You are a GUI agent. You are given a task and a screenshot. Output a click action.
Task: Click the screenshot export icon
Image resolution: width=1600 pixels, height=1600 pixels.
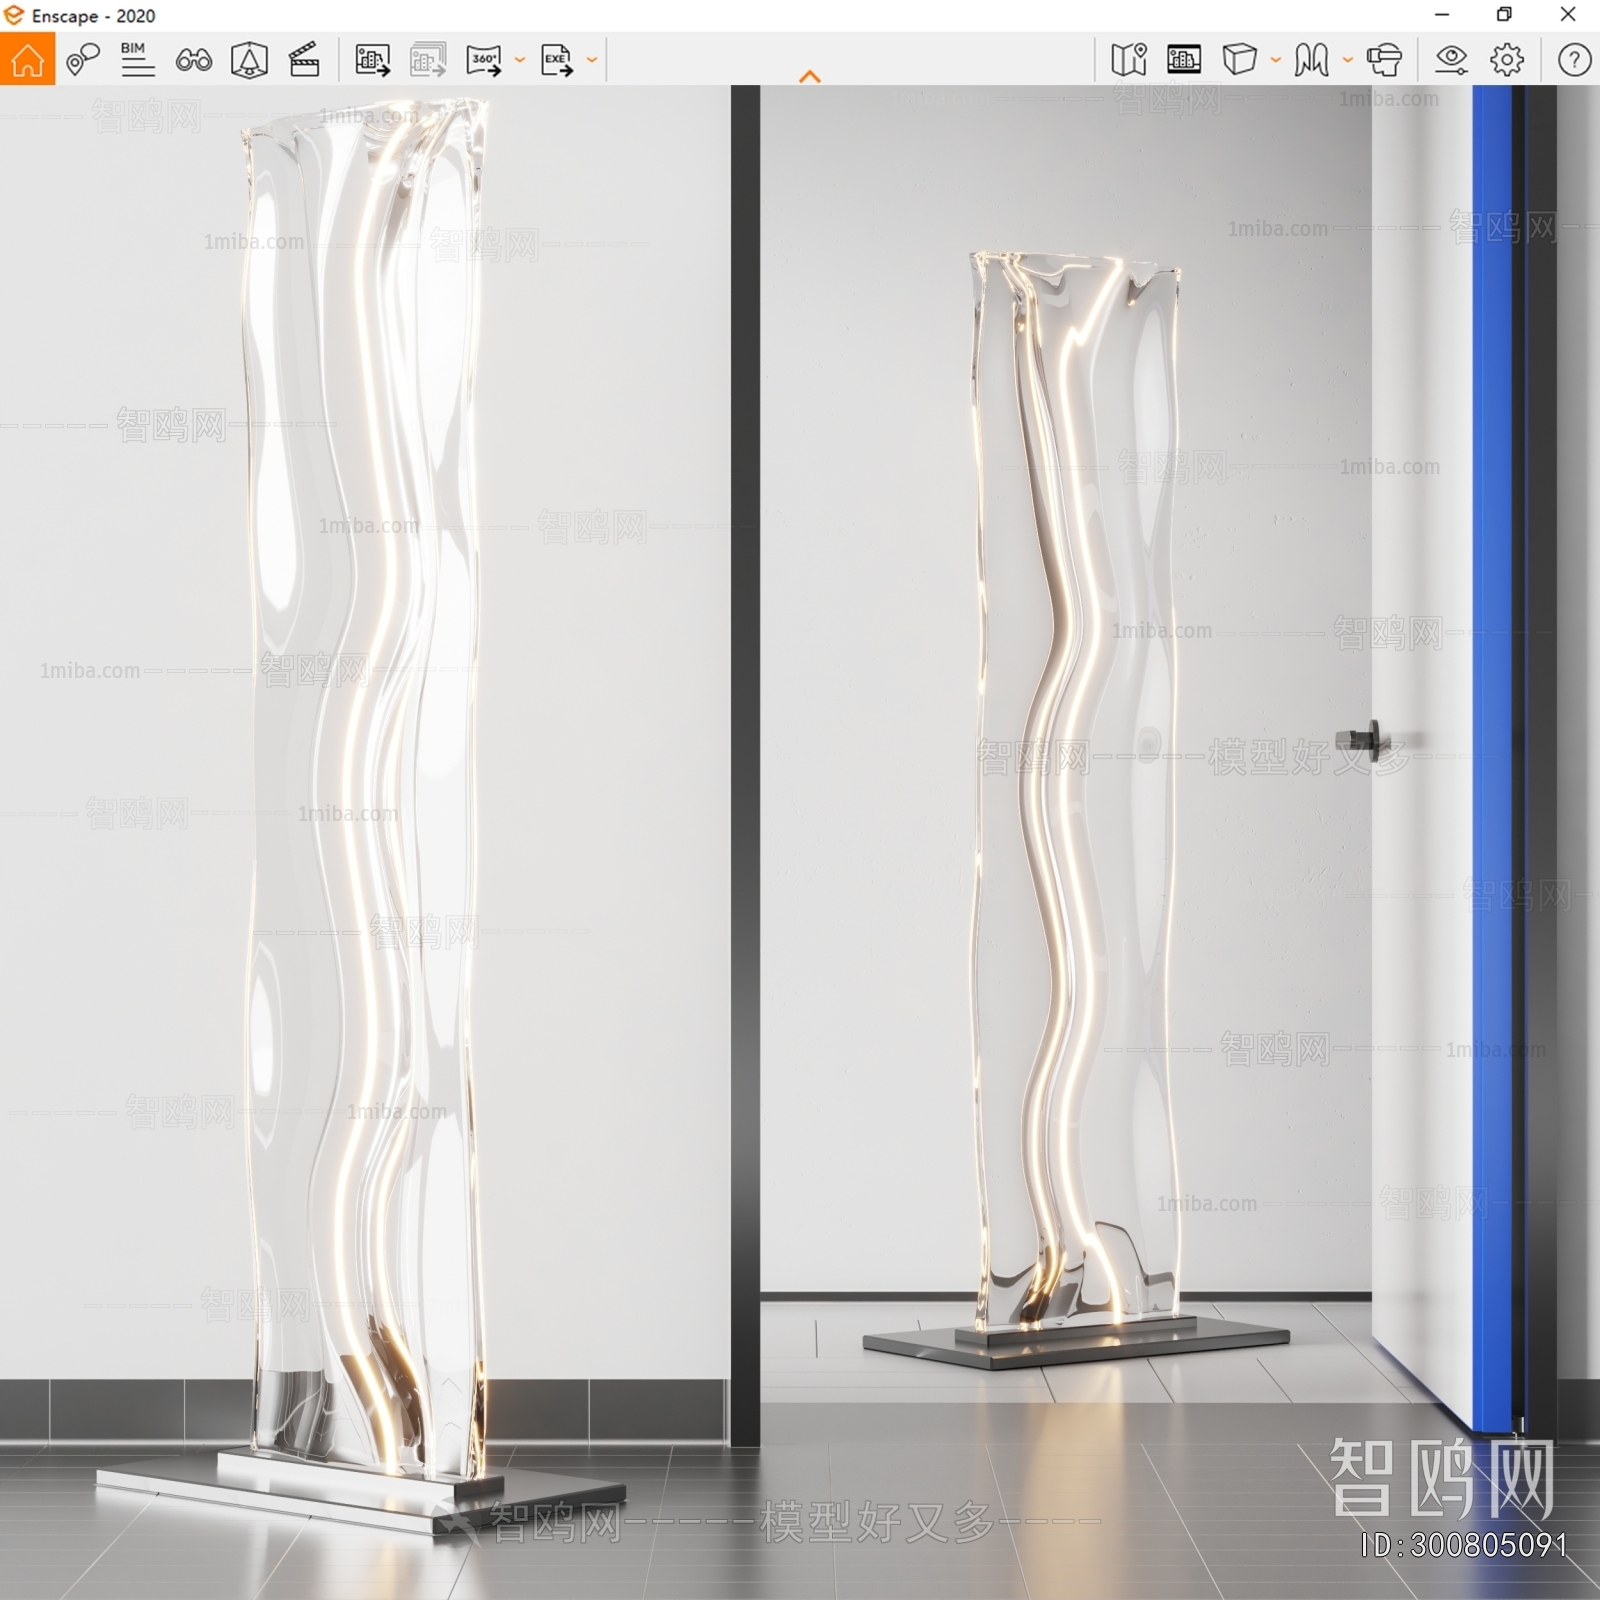pos(372,60)
